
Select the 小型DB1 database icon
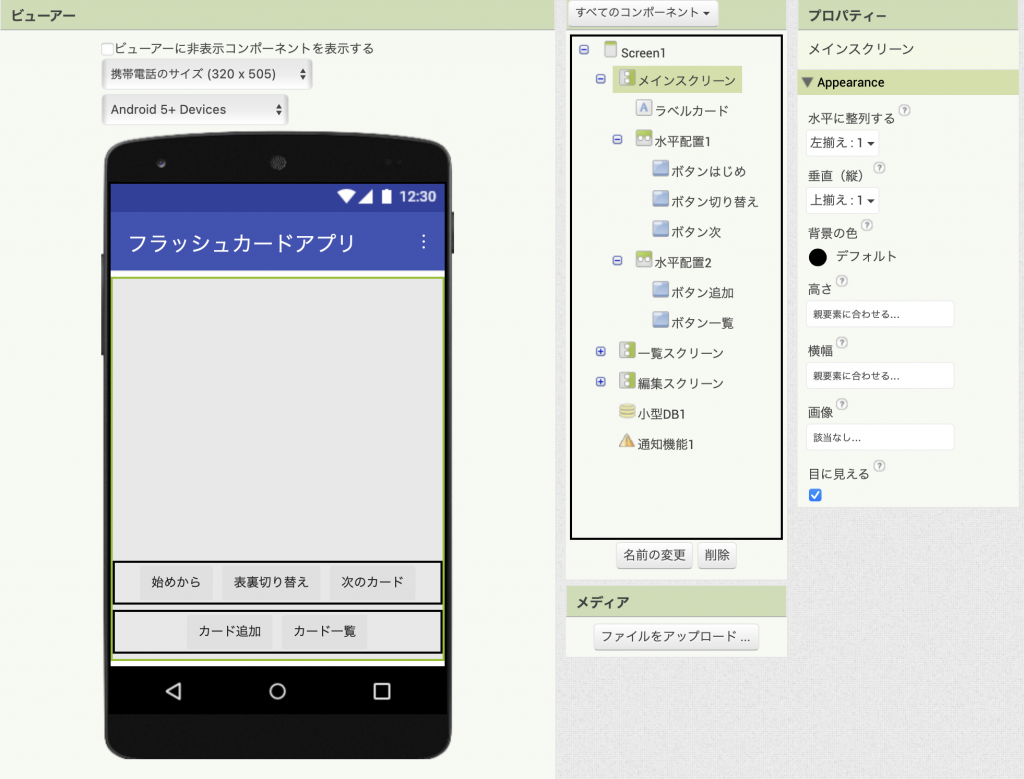coord(627,412)
